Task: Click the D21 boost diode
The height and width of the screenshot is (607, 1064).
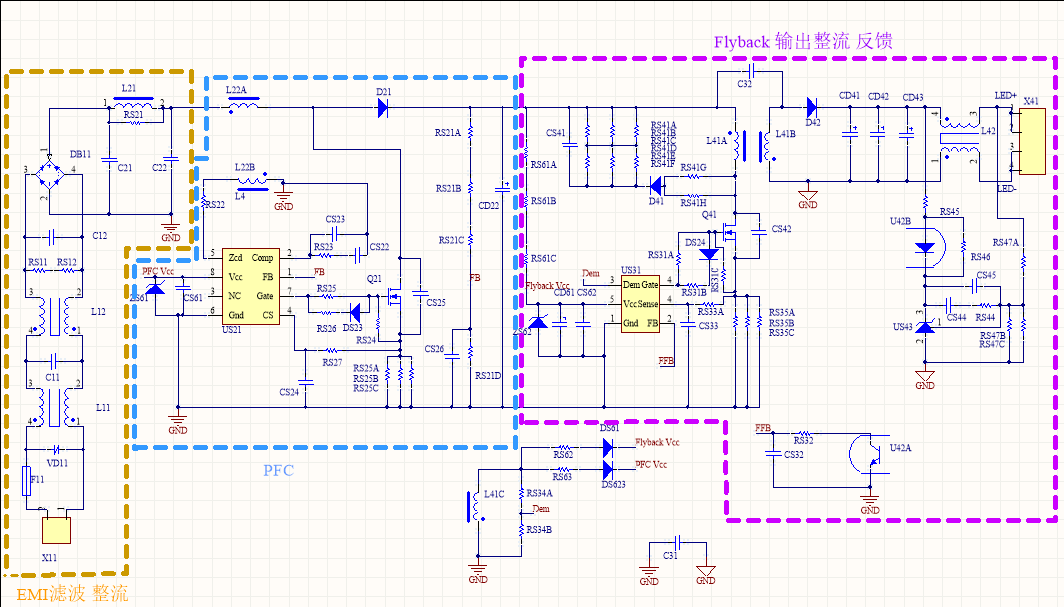Action: (x=383, y=108)
